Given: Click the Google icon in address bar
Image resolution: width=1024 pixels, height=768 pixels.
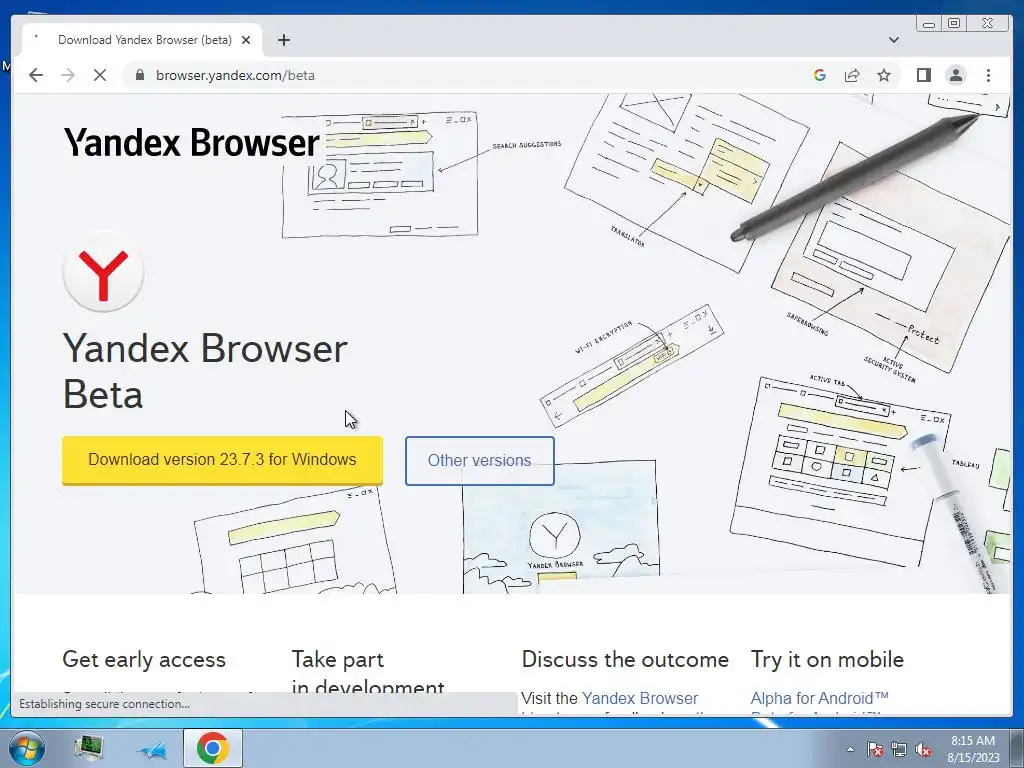Looking at the screenshot, I should (820, 75).
